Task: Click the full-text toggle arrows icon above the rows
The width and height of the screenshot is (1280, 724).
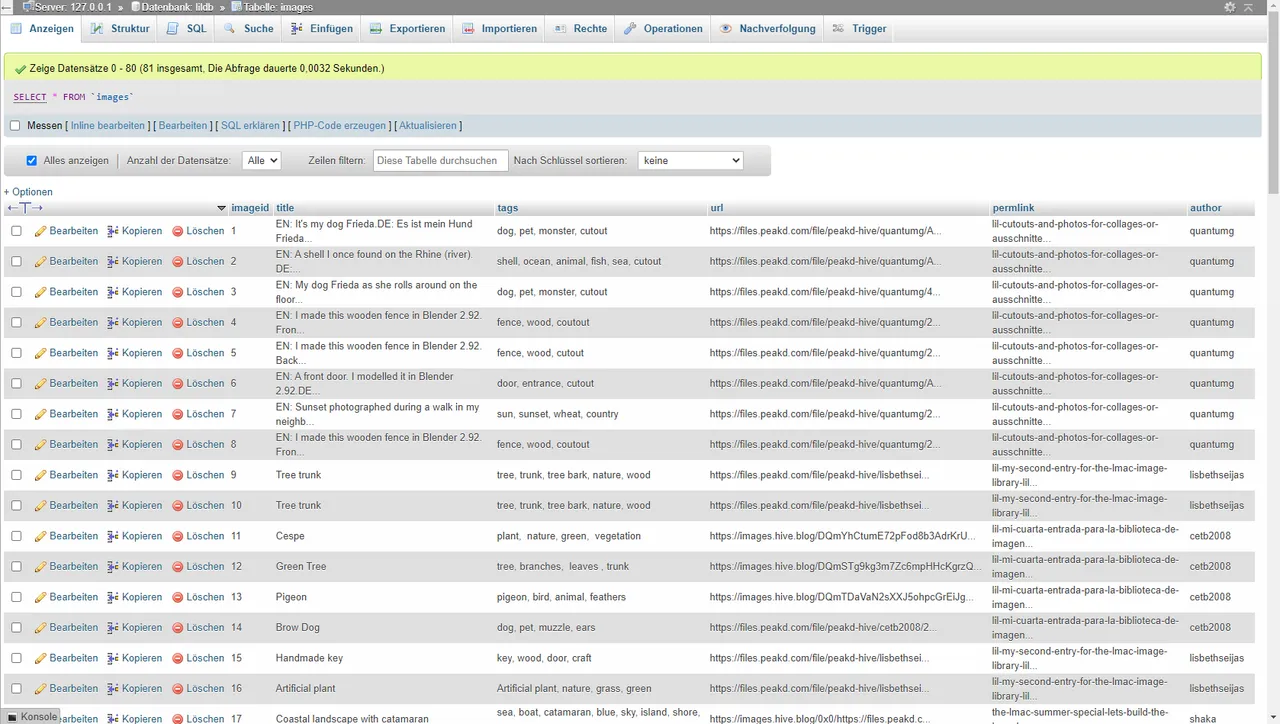Action: coord(25,208)
